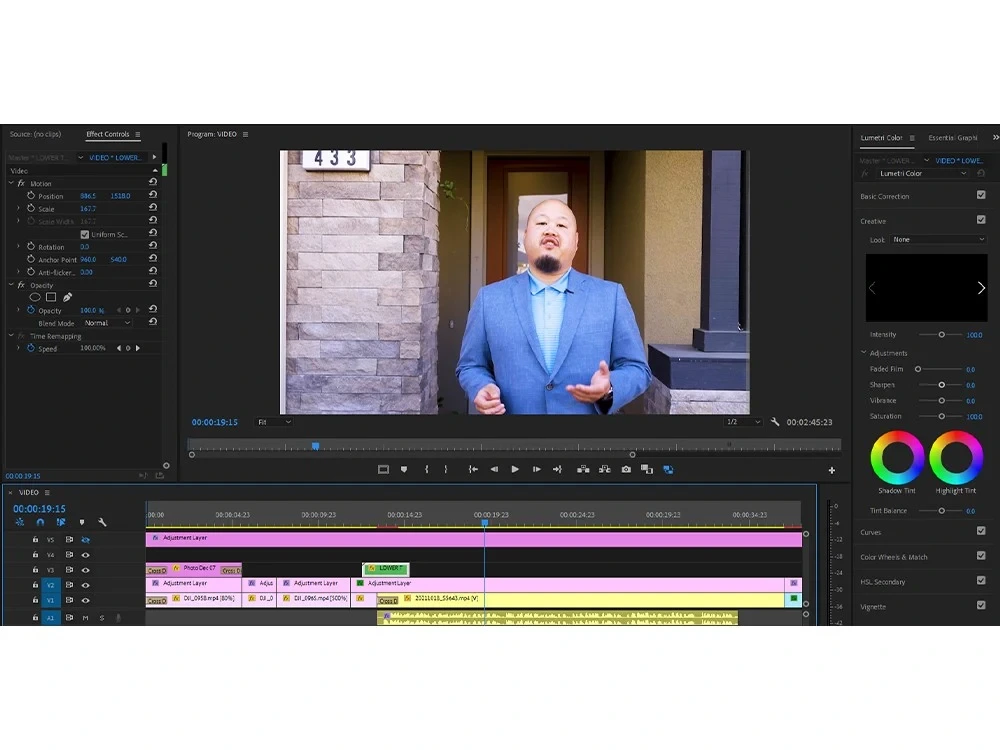Collapse the Adjustments section
The height and width of the screenshot is (750, 1000).
pyautogui.click(x=864, y=352)
